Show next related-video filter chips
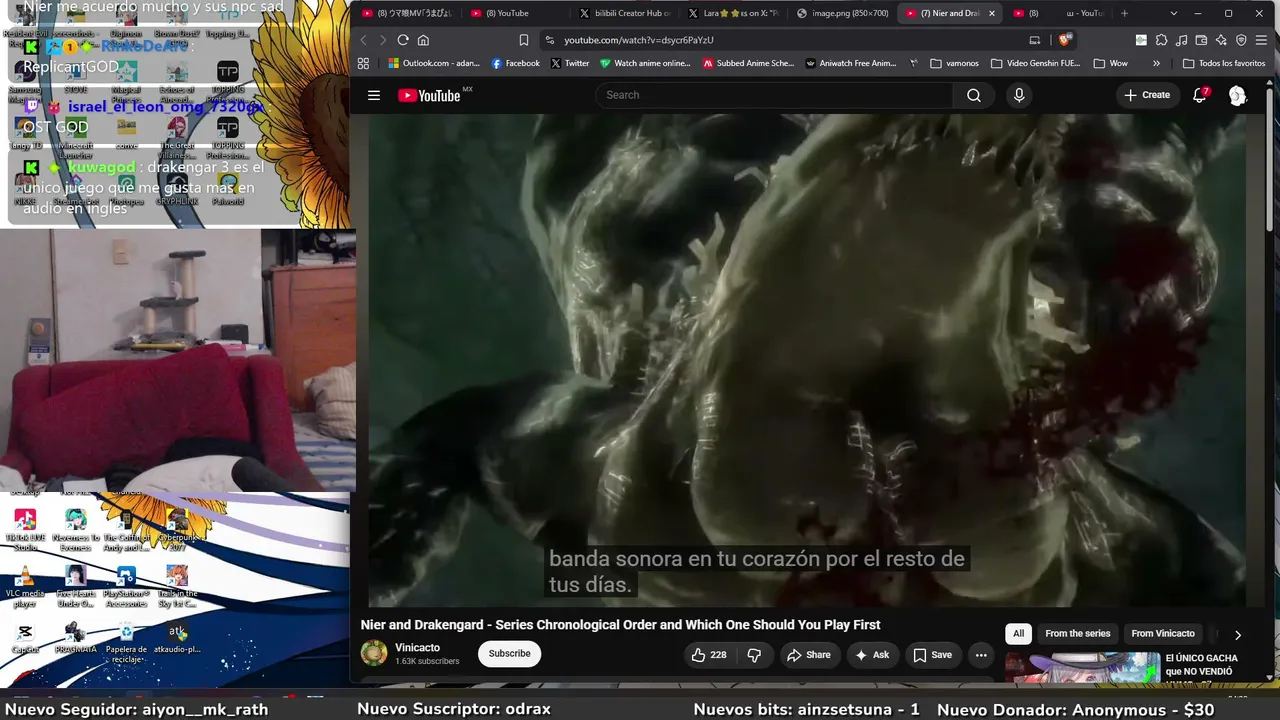Image resolution: width=1280 pixels, height=720 pixels. click(x=1237, y=634)
